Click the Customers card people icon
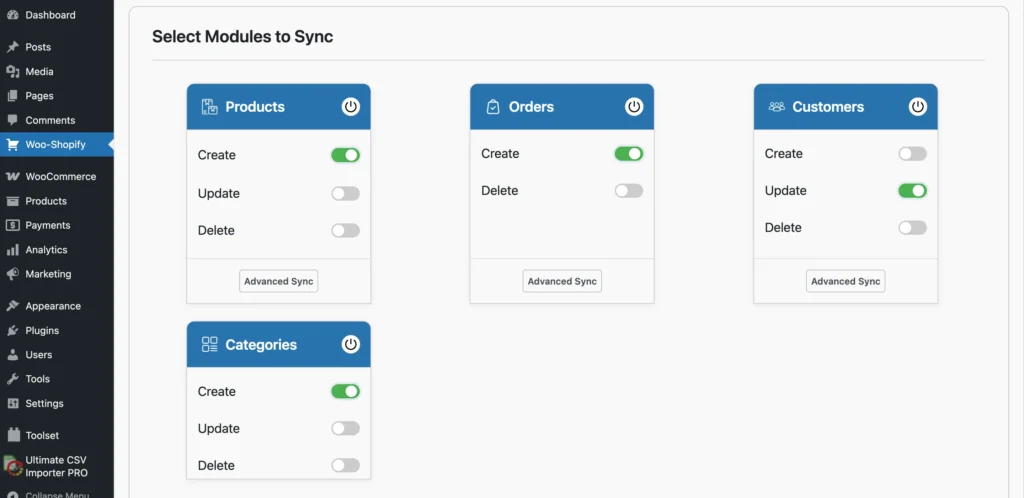Viewport: 1024px width, 498px height. point(776,106)
